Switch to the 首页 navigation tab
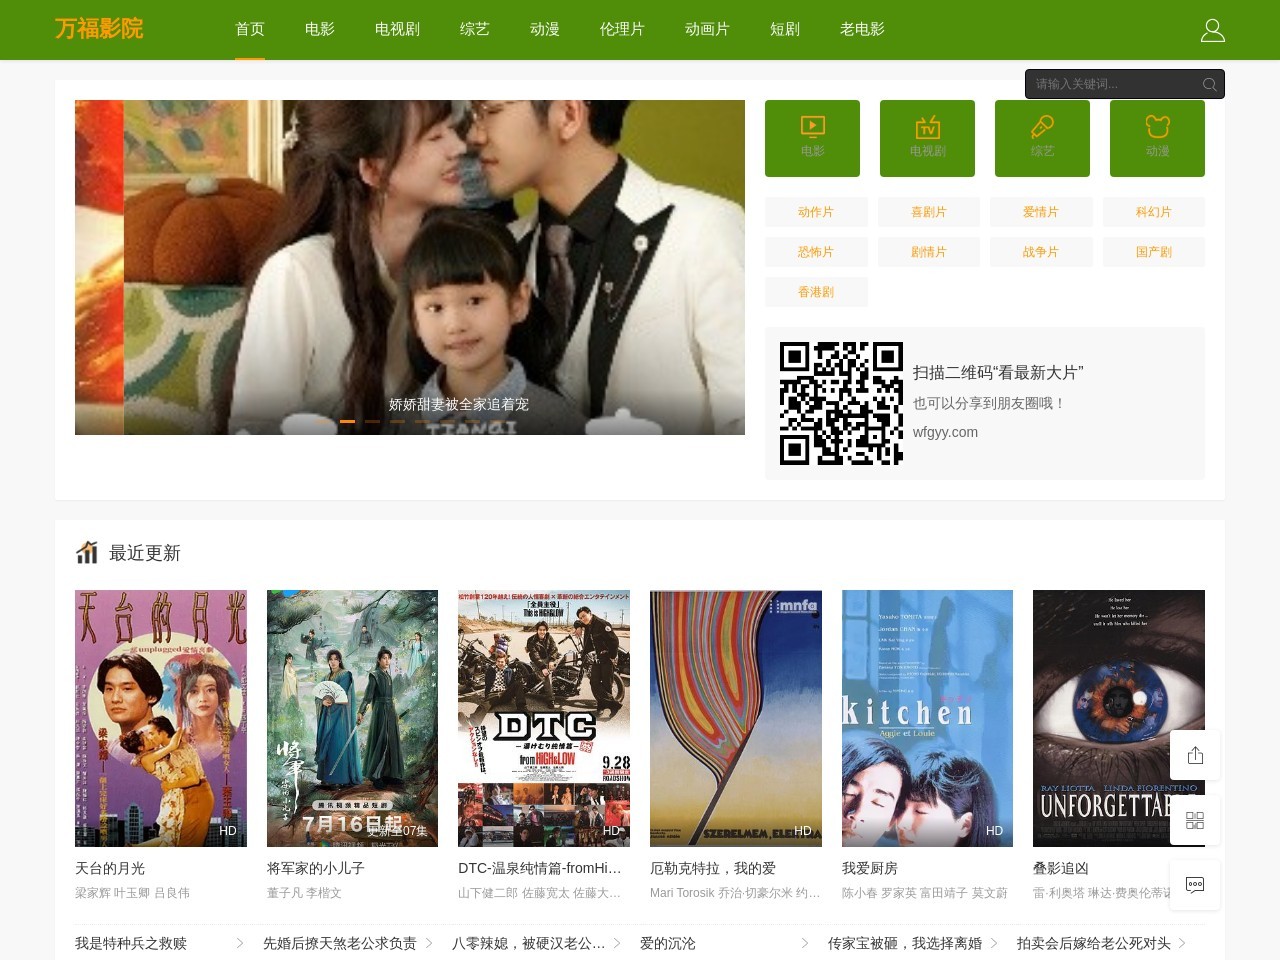 point(248,29)
